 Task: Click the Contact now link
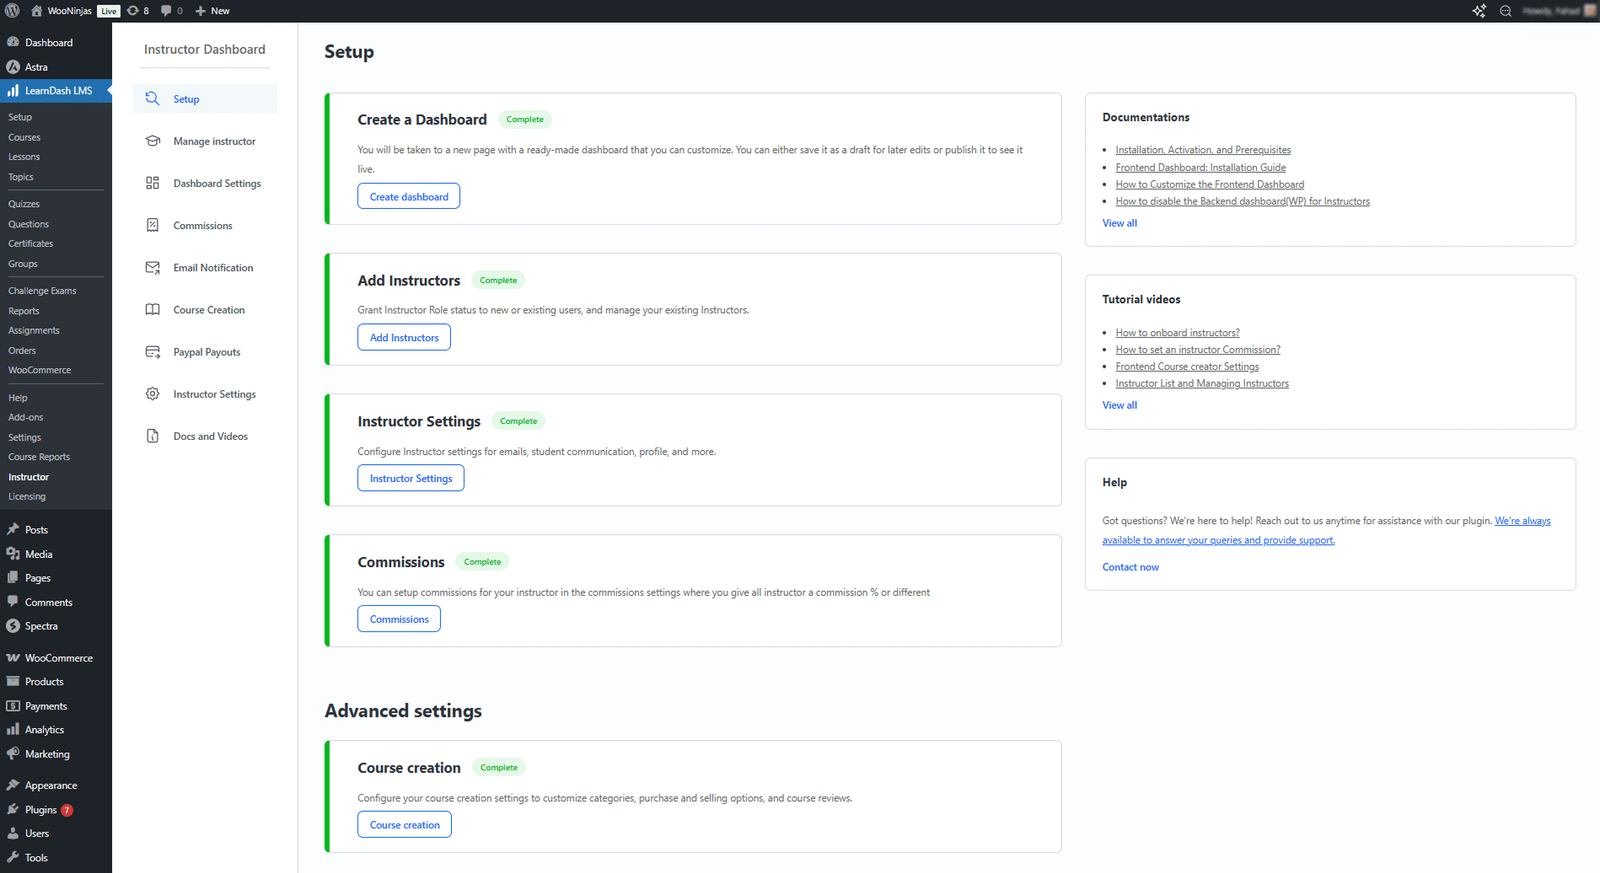(x=1131, y=567)
